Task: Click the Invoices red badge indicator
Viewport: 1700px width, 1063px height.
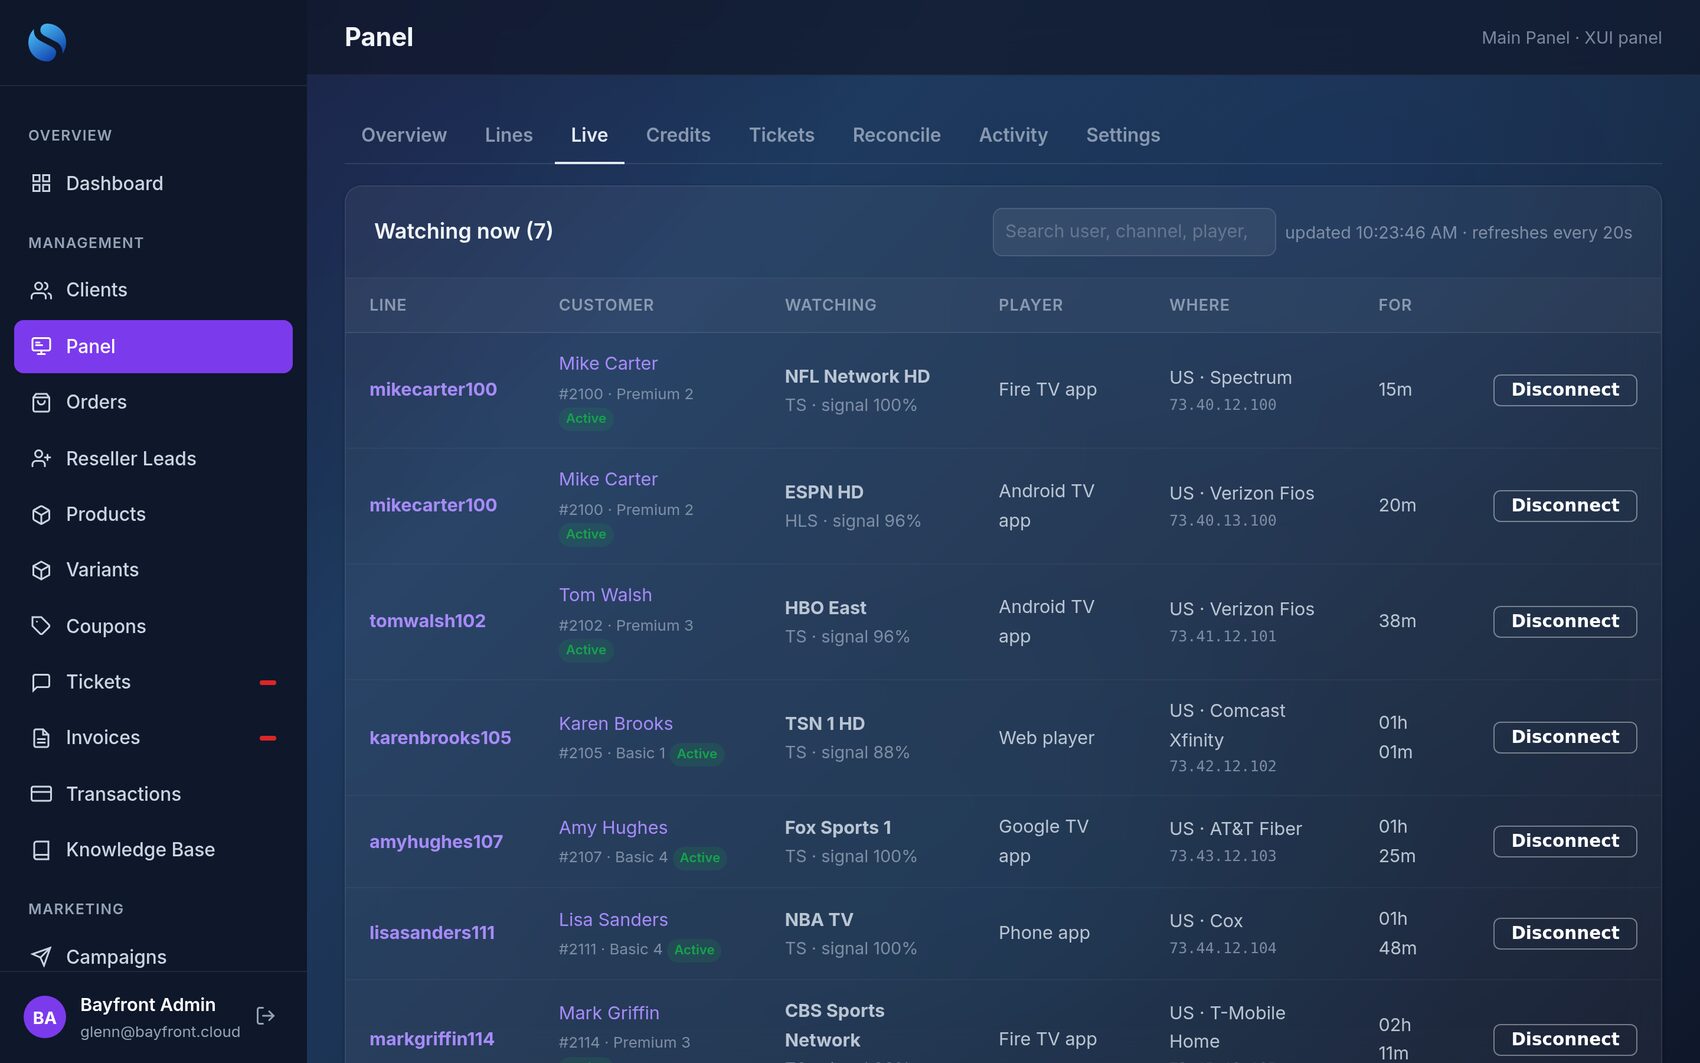Action: click(268, 738)
